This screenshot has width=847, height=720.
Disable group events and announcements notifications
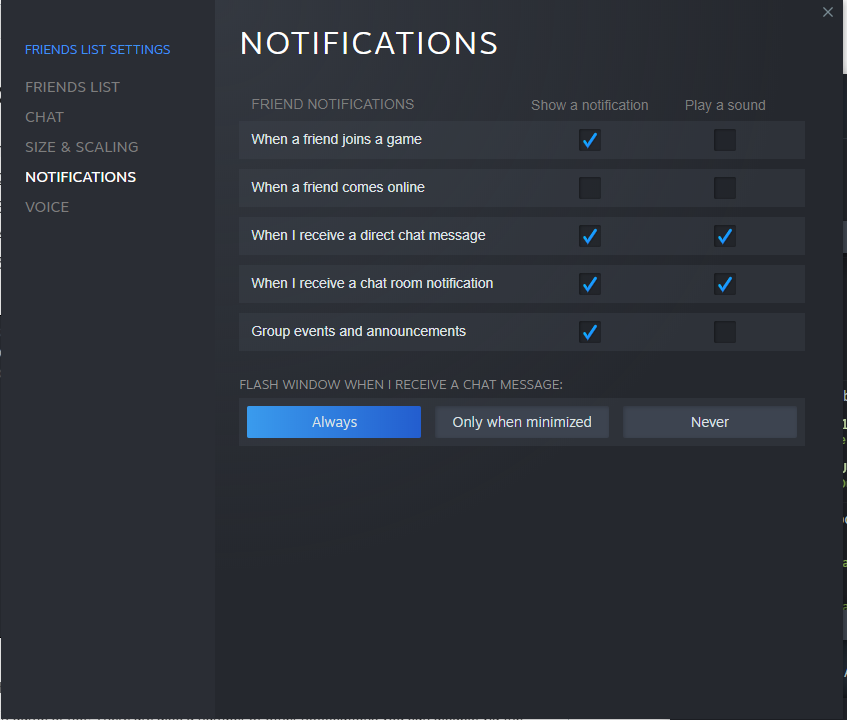589,332
